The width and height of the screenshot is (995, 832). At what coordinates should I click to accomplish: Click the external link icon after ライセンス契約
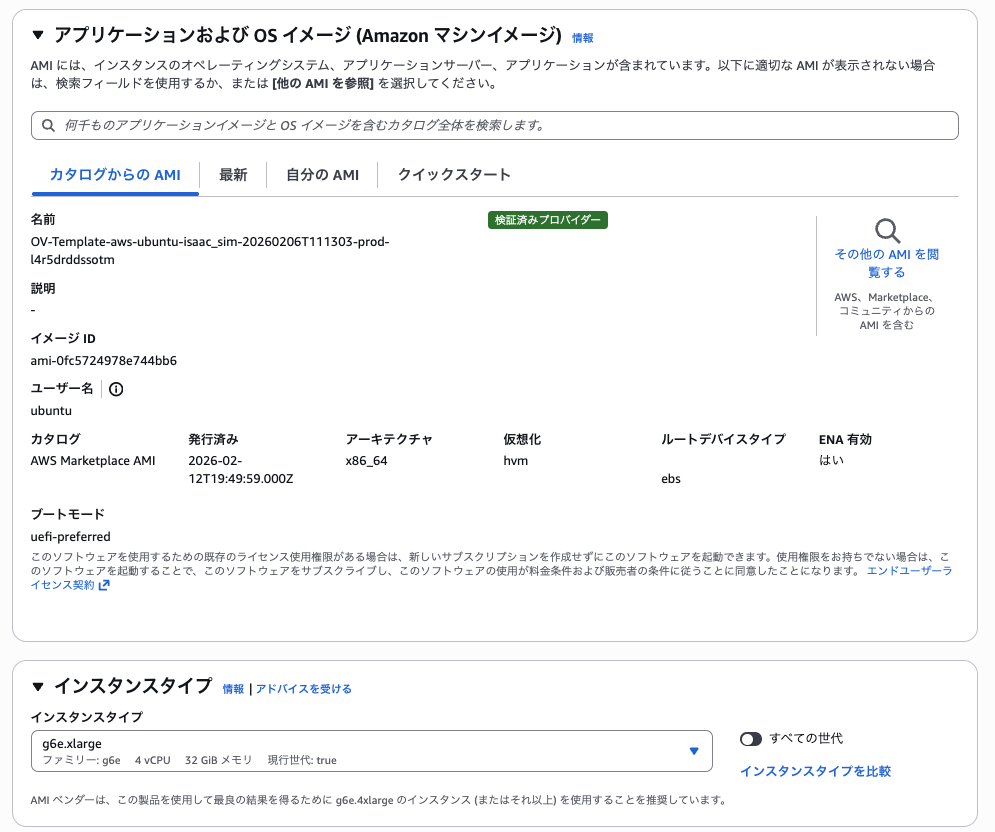[104, 585]
